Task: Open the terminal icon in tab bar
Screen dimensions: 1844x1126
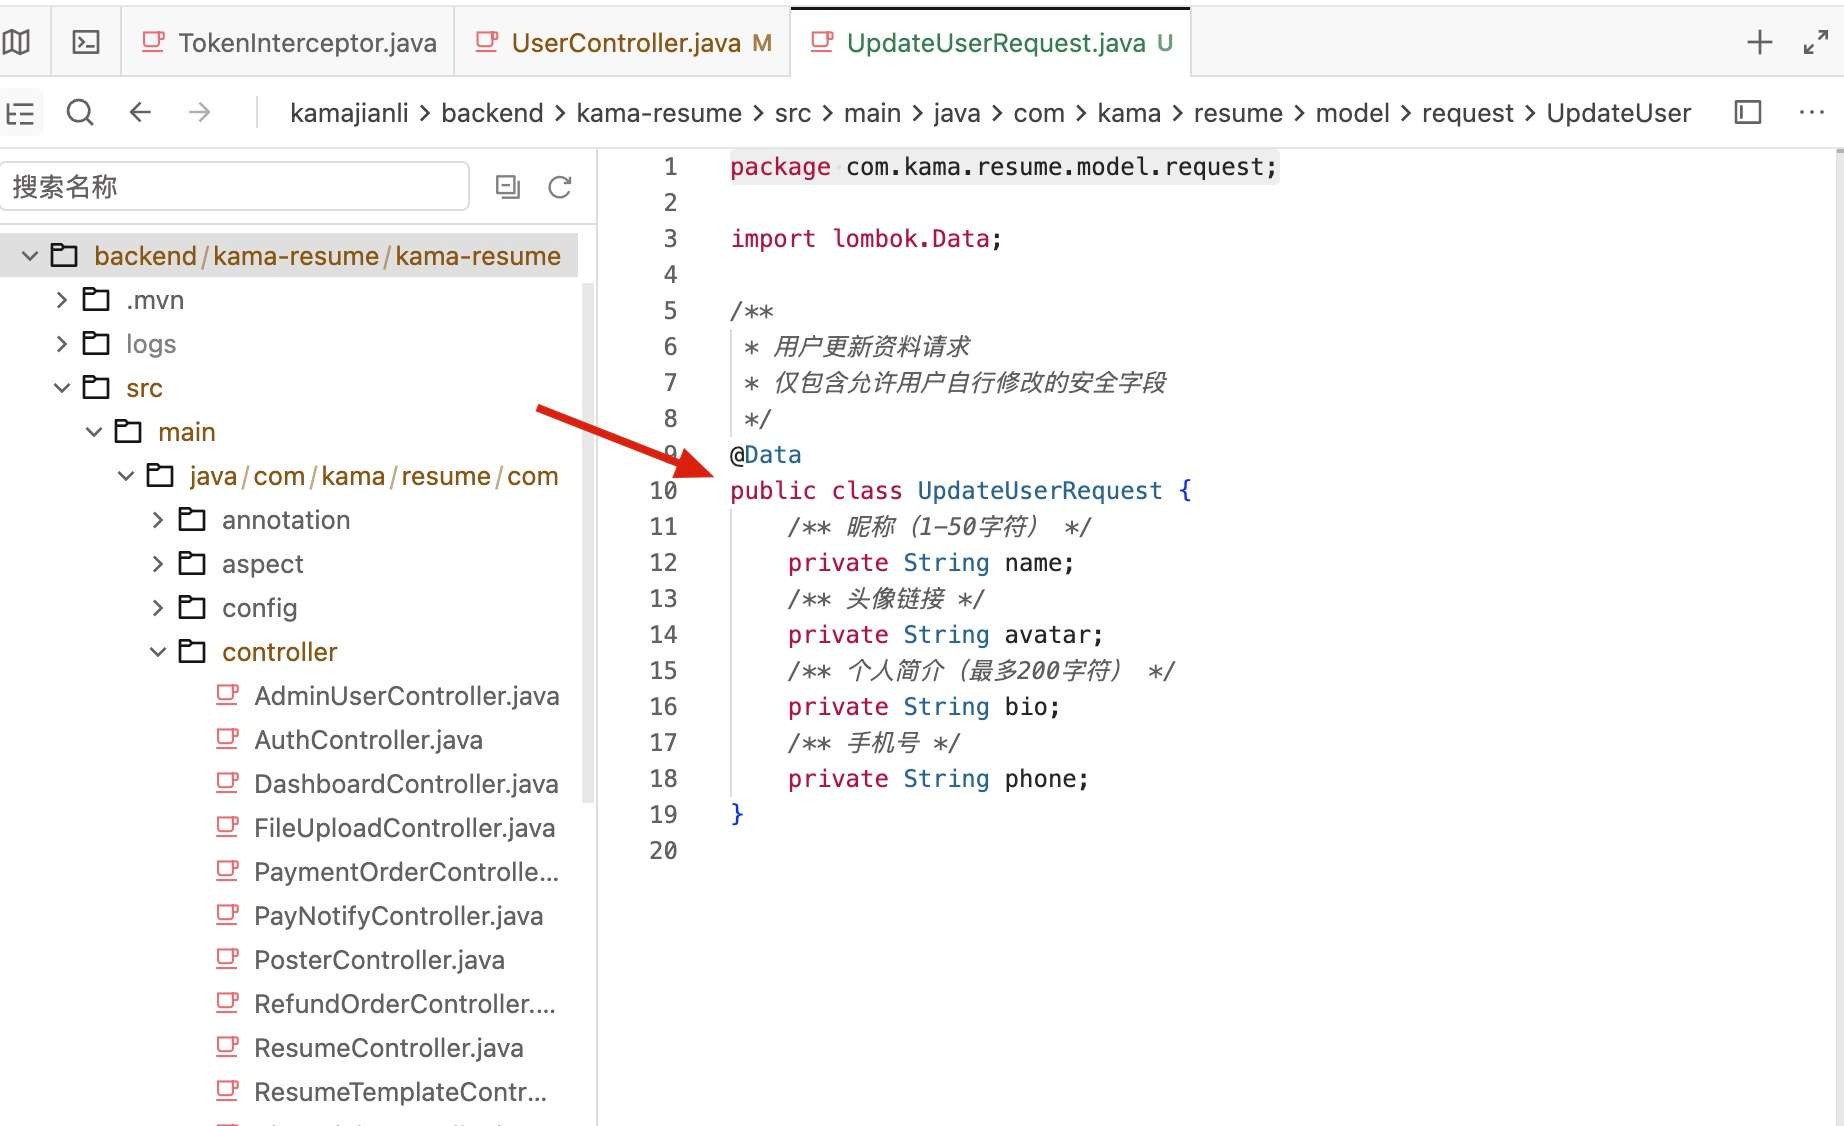Action: (87, 42)
